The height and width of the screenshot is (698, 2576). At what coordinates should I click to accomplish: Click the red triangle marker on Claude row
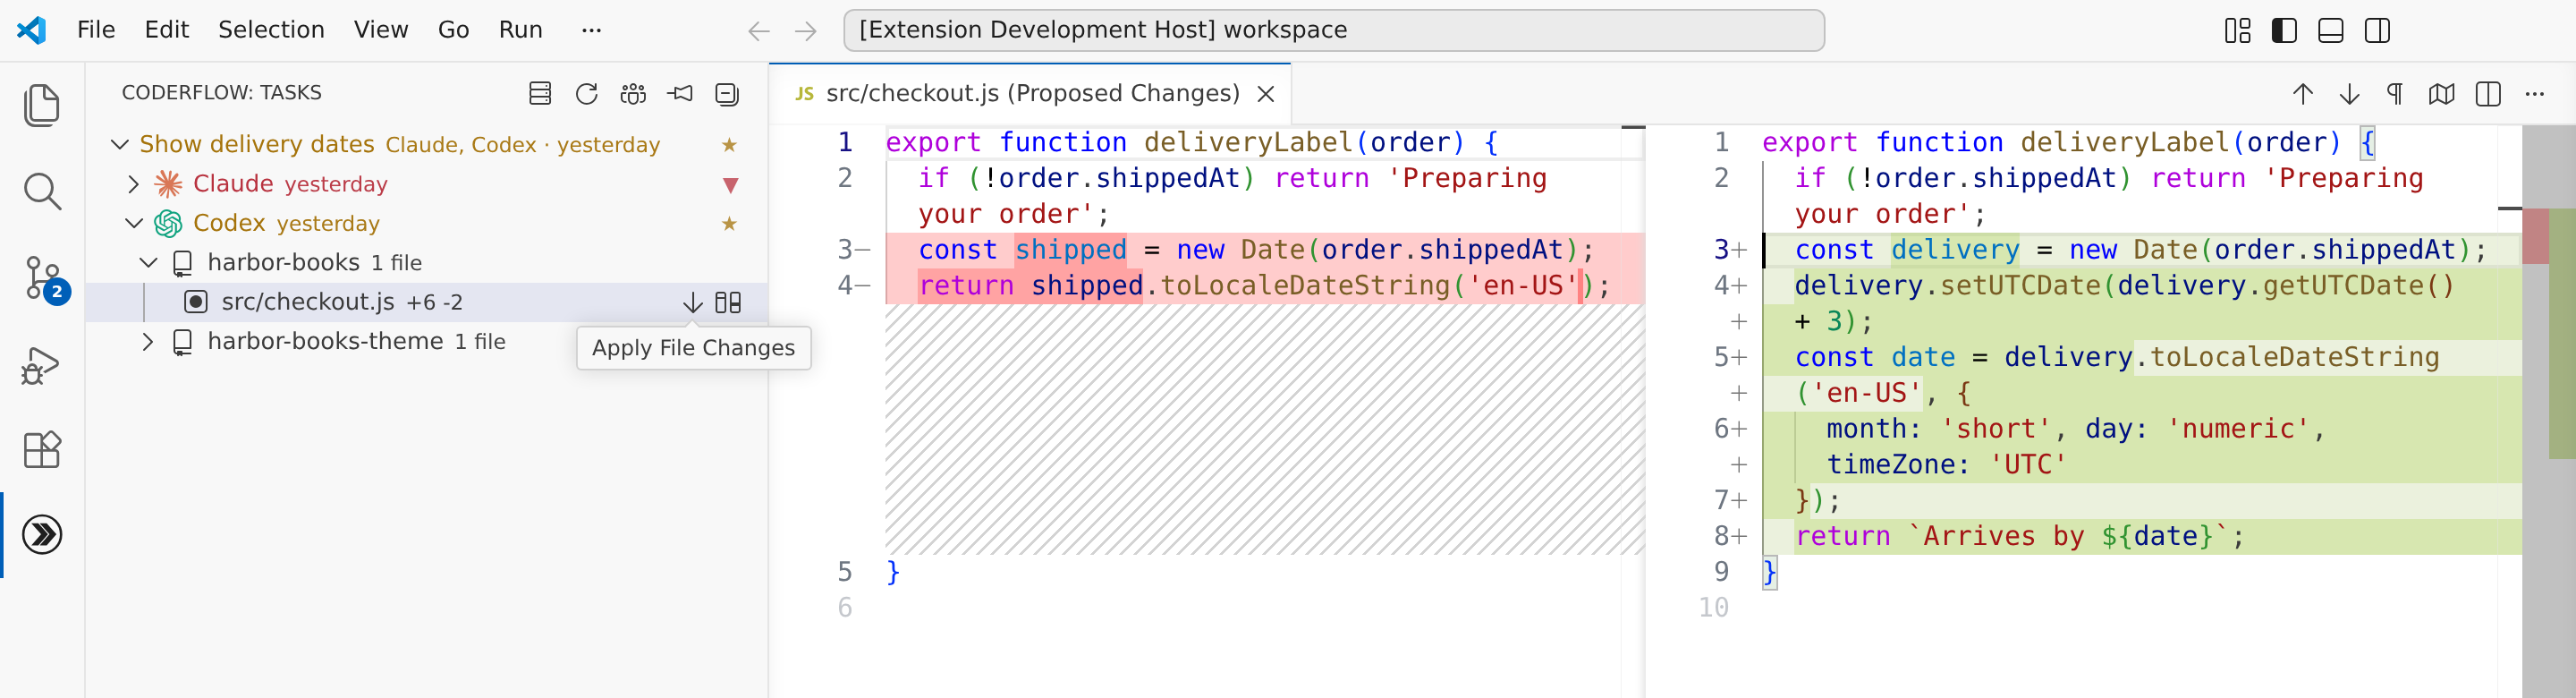pos(730,185)
